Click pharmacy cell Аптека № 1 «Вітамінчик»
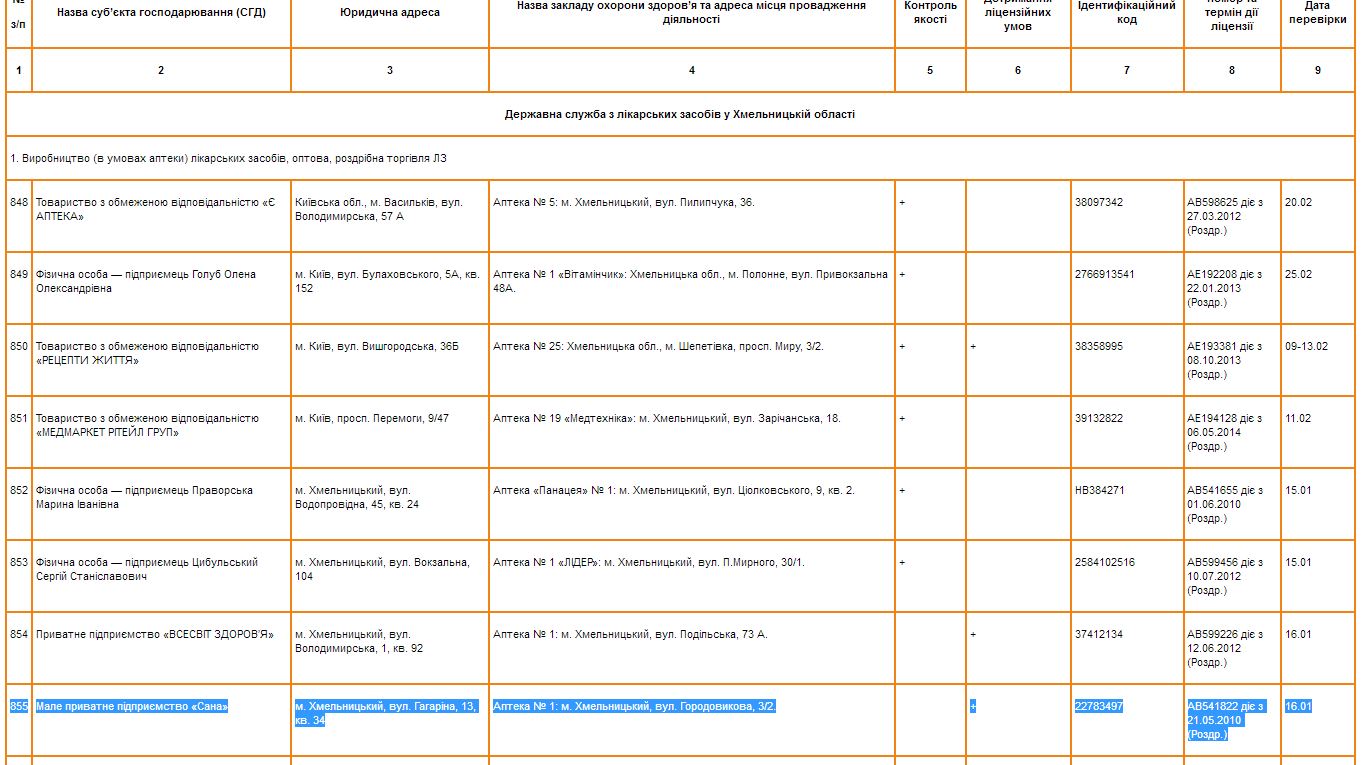This screenshot has height=765, width=1362. tap(690, 281)
